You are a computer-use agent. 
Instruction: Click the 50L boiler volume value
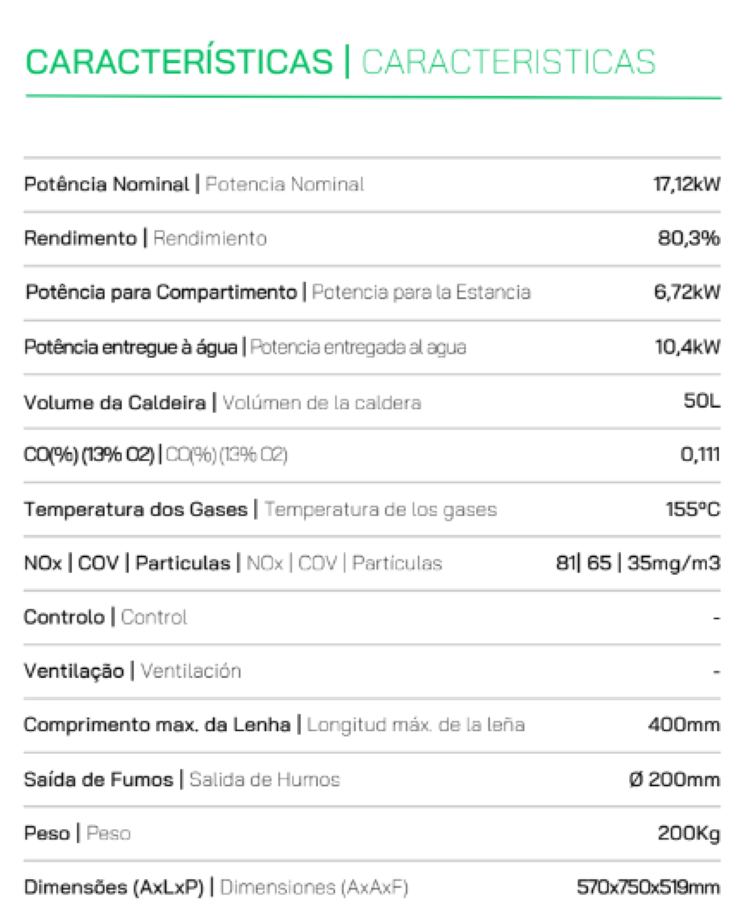tap(702, 401)
